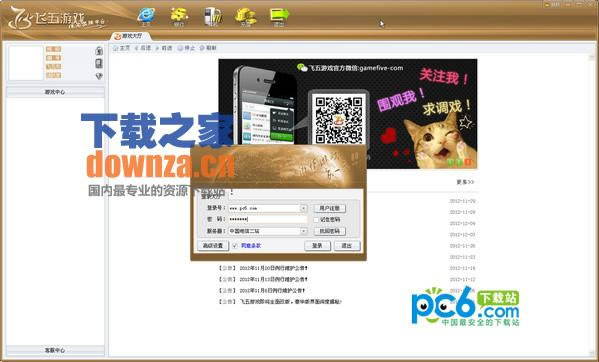Image resolution: width=599 pixels, height=362 pixels.
Task: Click the user registration (用户注册) button
Action: coord(329,208)
